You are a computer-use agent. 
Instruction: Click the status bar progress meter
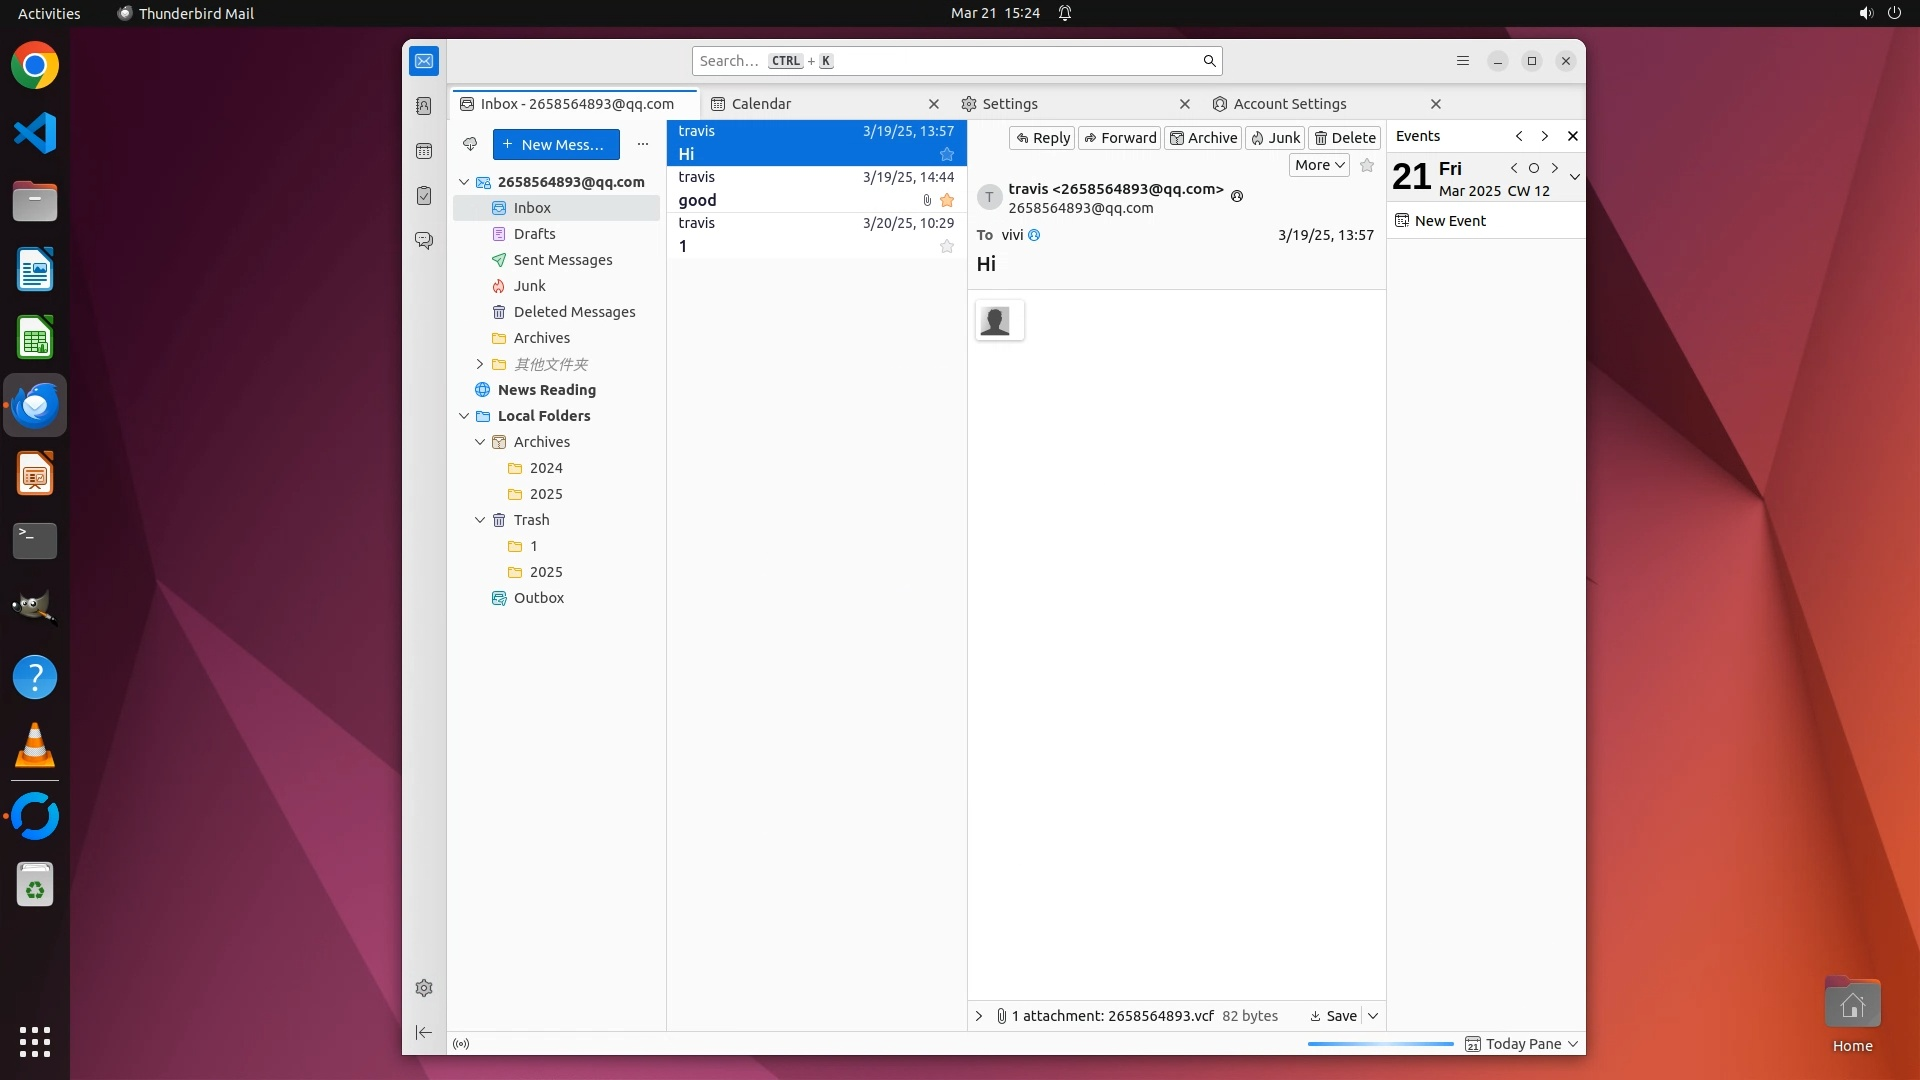coord(1380,1044)
